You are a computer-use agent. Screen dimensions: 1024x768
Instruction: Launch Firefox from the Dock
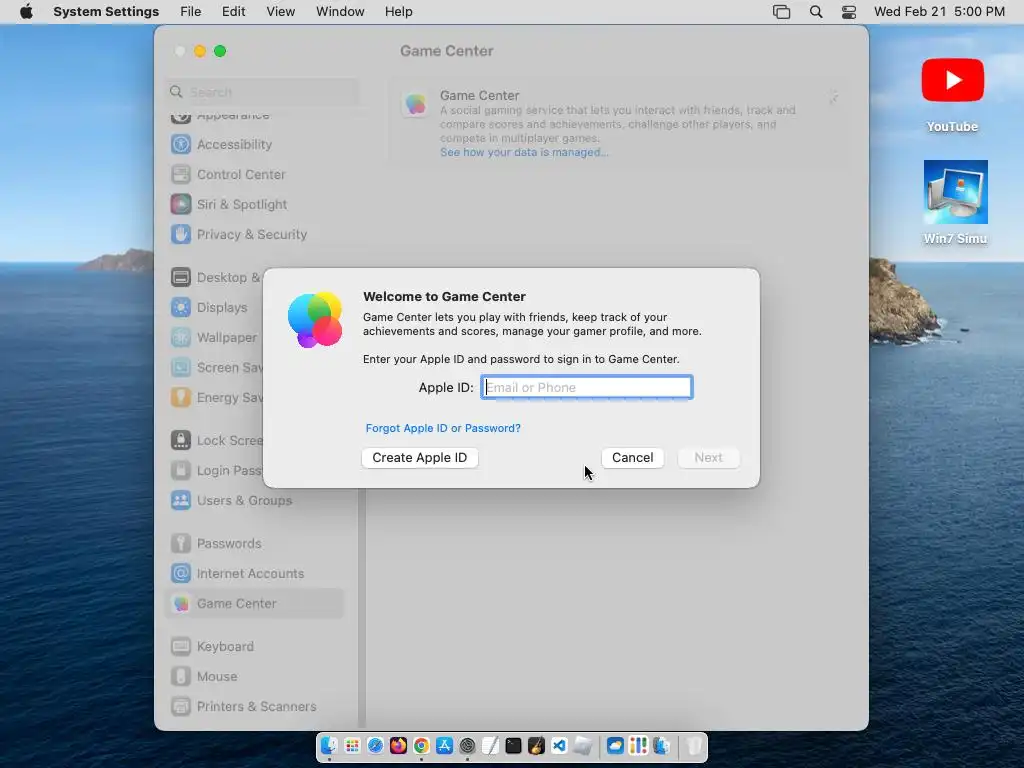point(398,745)
